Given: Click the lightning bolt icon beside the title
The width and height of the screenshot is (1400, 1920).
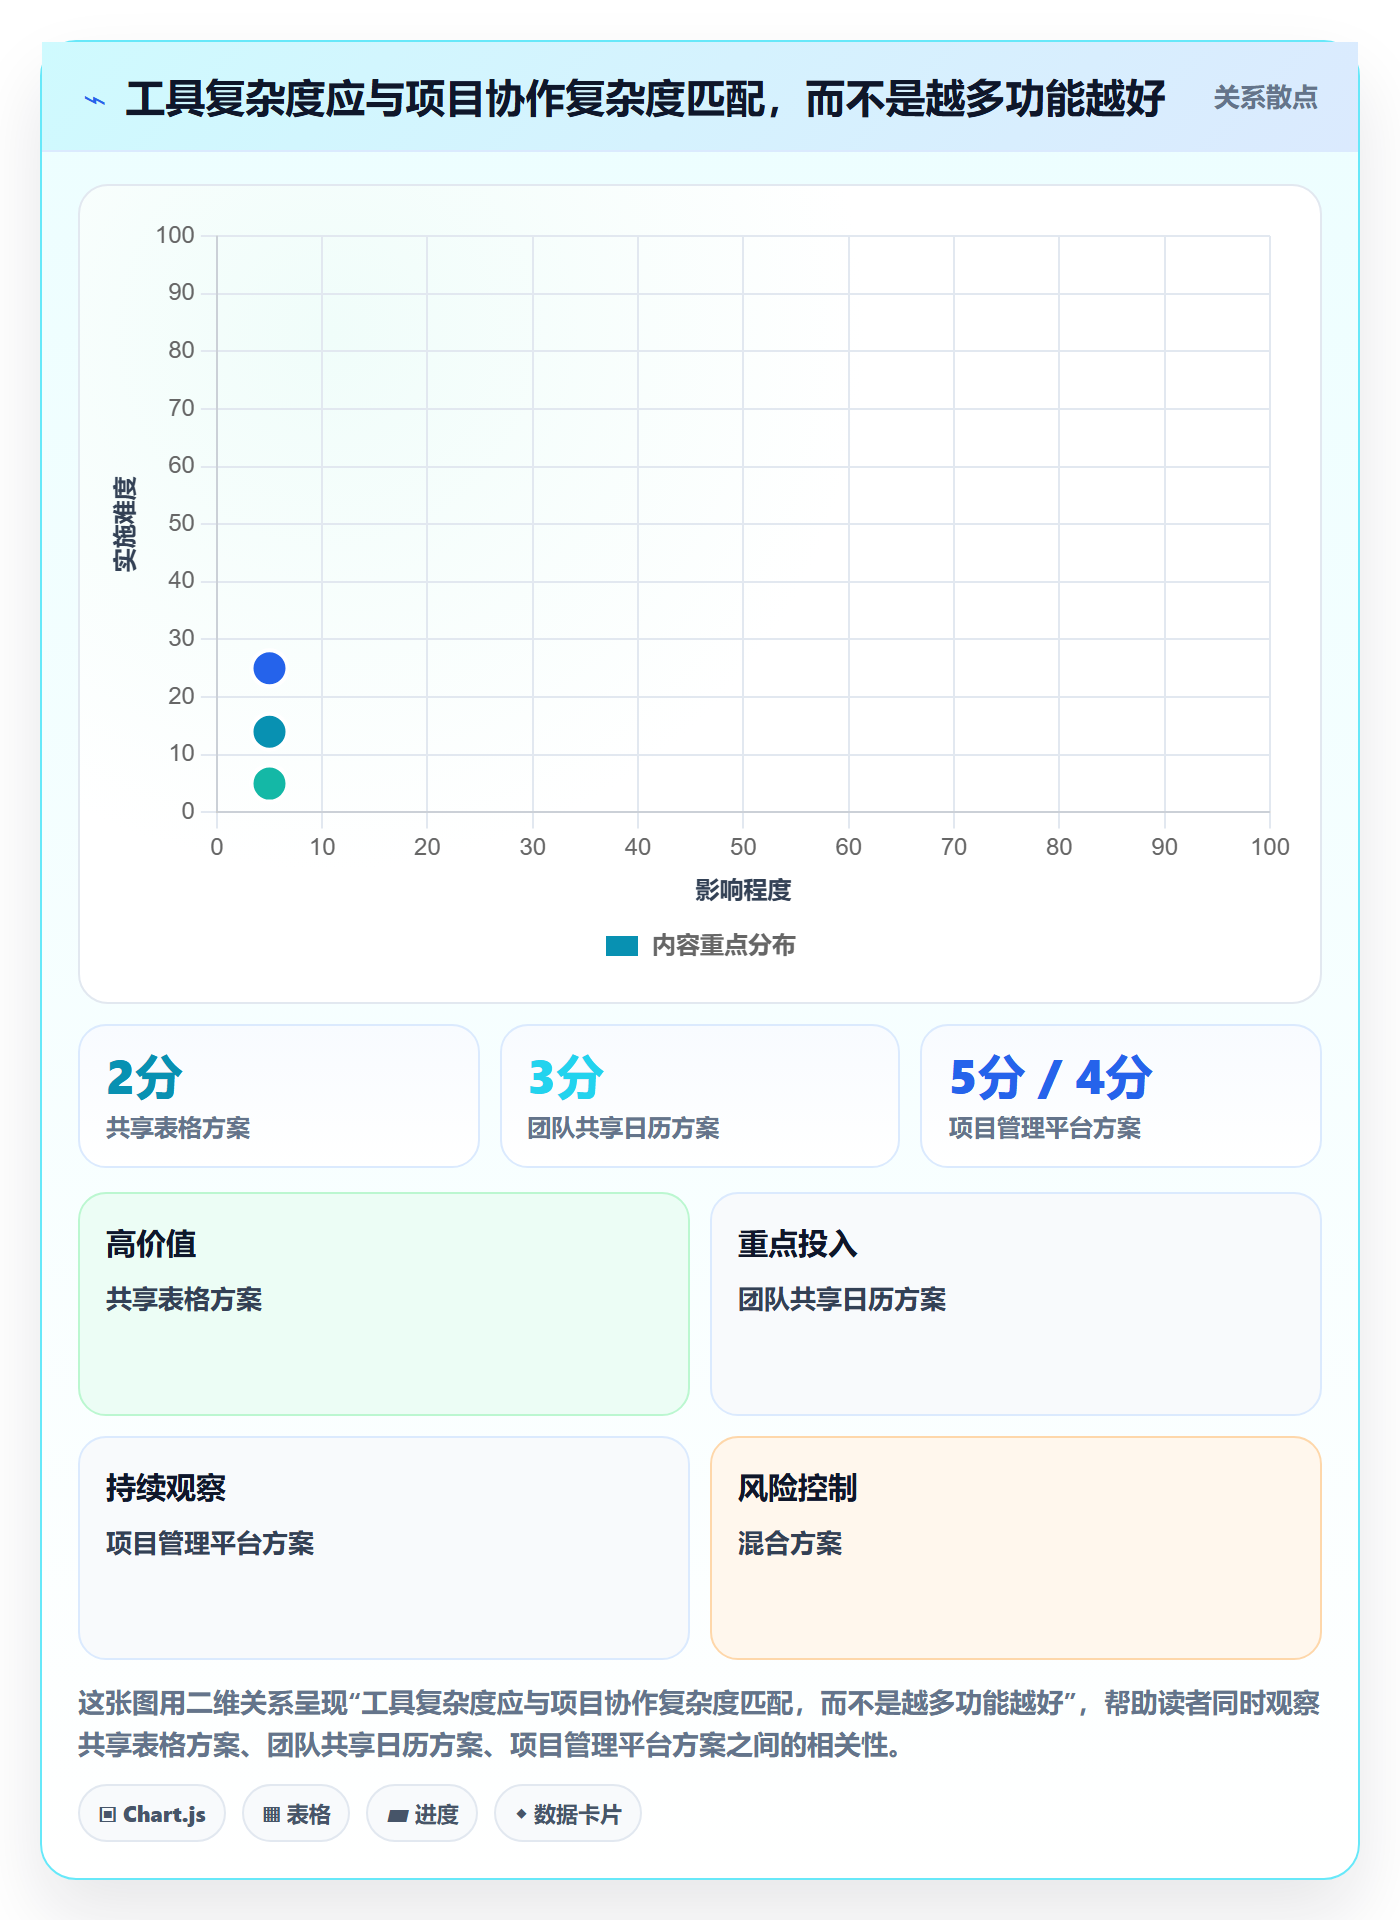Looking at the screenshot, I should click(x=95, y=100).
